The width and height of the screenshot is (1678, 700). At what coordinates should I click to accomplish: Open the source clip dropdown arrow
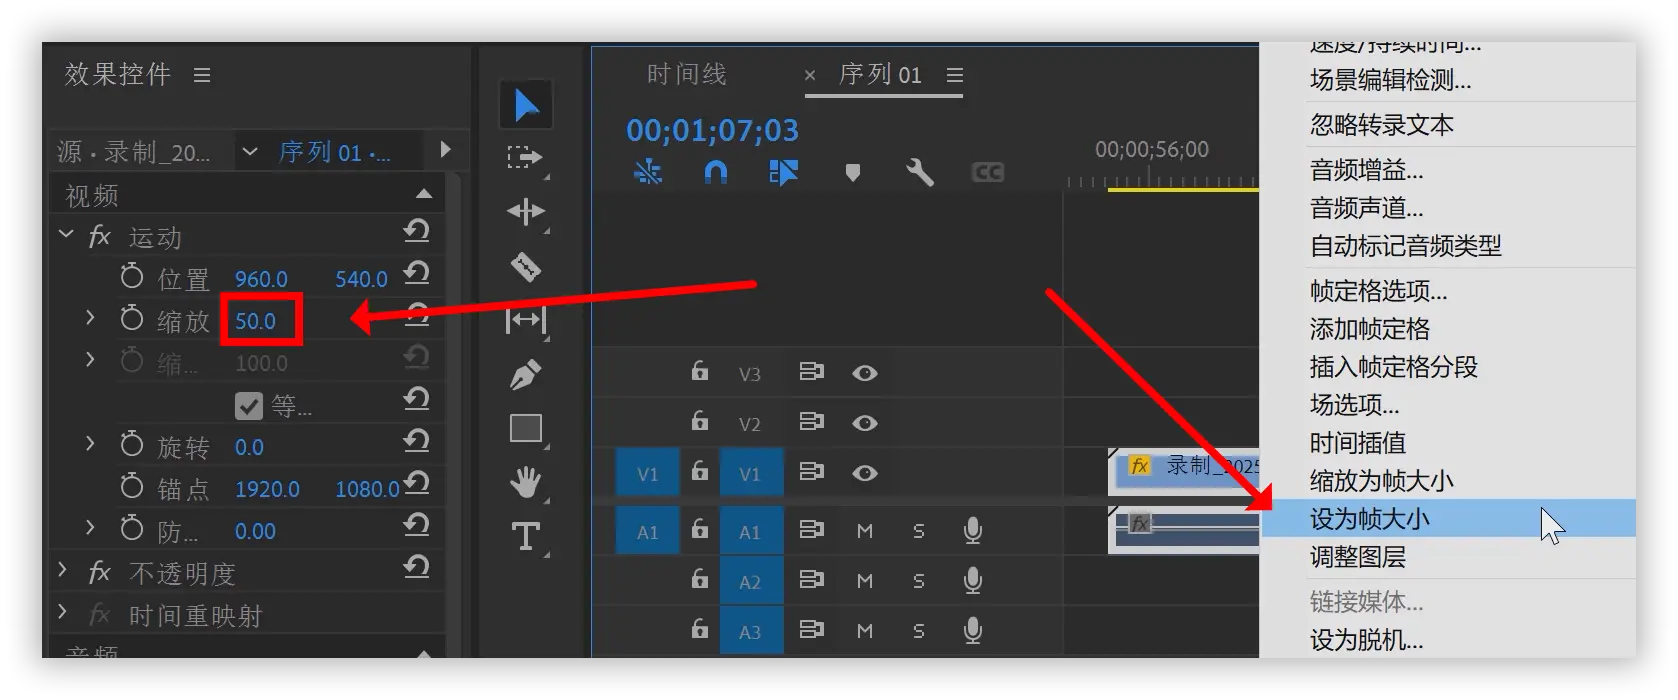pos(250,152)
